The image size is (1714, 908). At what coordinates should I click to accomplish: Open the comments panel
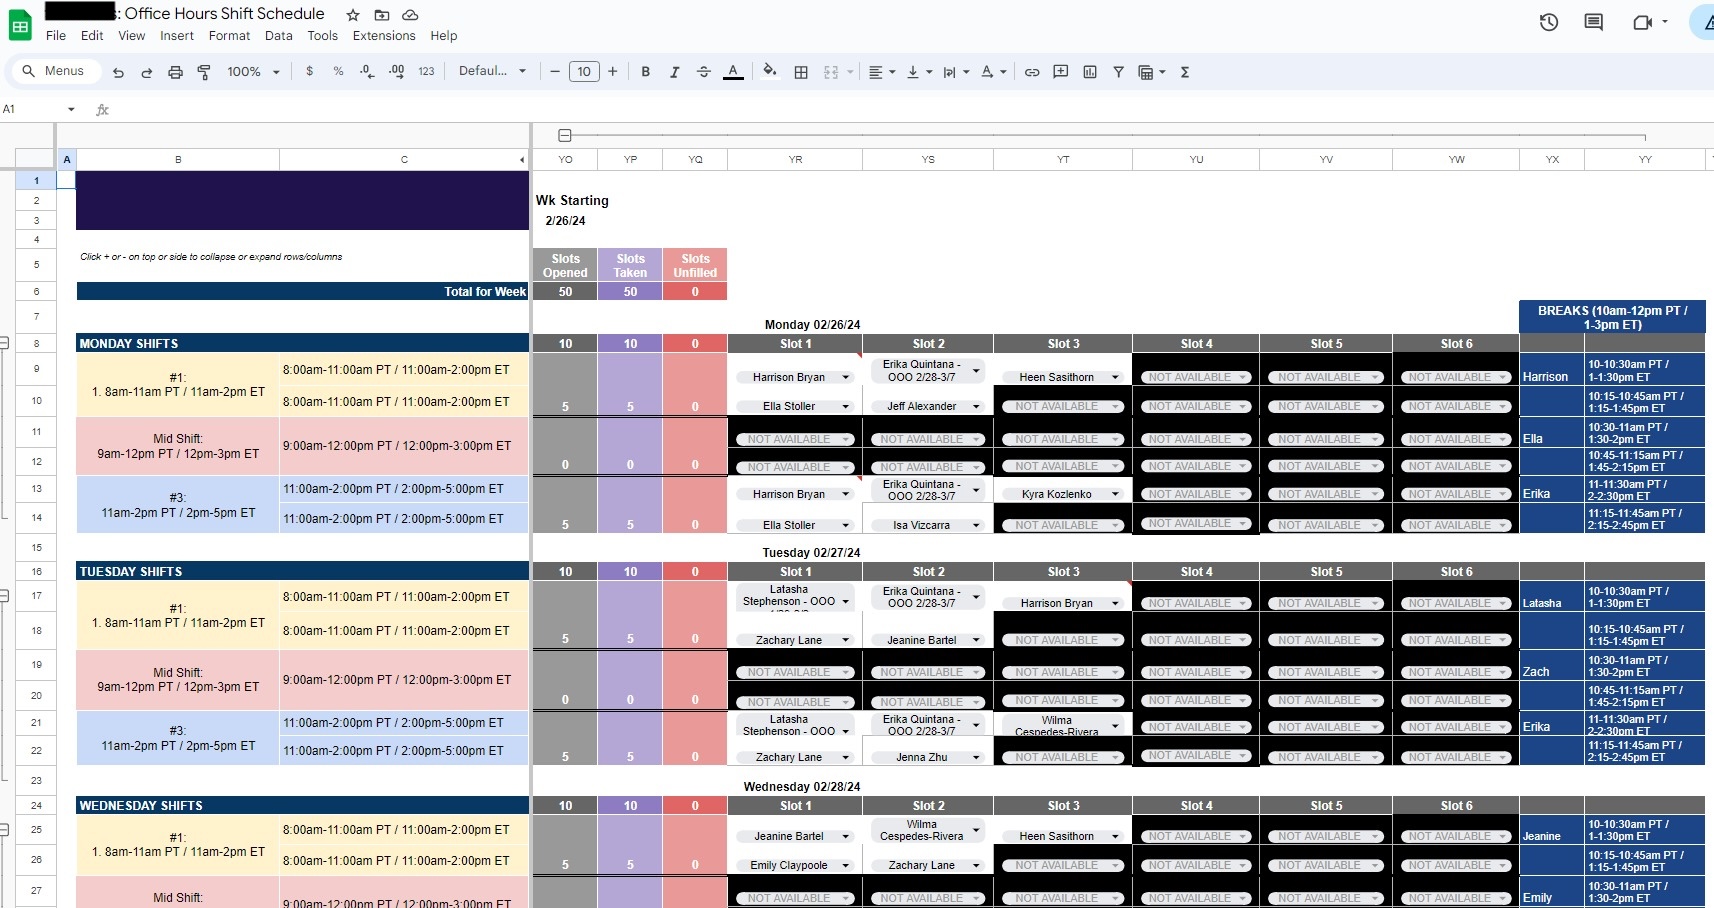pos(1594,22)
